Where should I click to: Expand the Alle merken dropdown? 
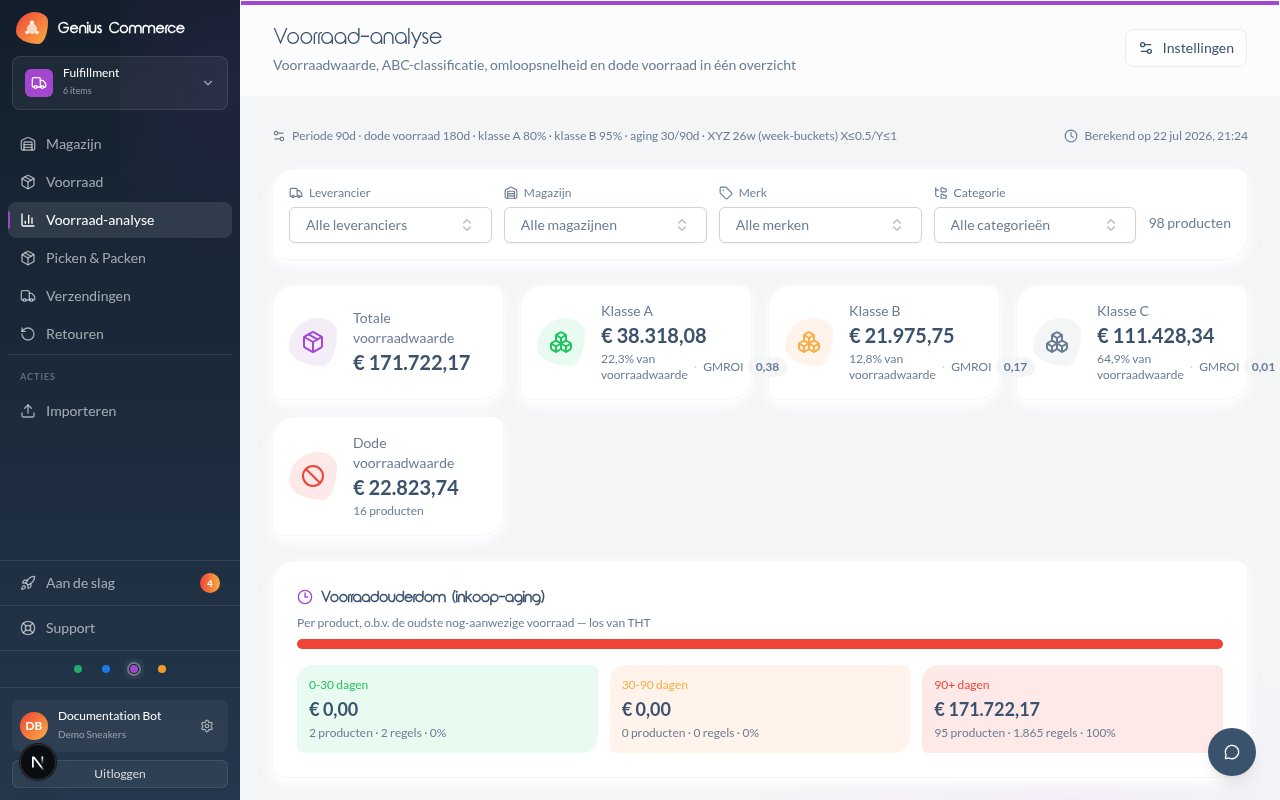click(820, 225)
